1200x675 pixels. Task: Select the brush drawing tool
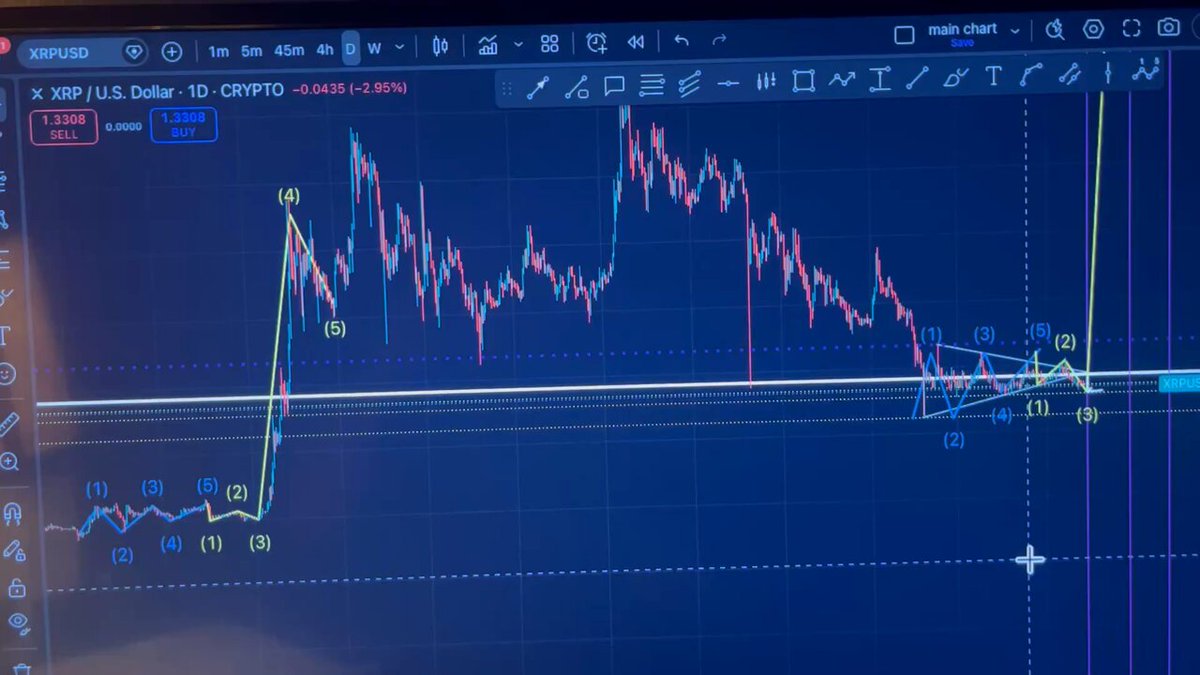956,77
